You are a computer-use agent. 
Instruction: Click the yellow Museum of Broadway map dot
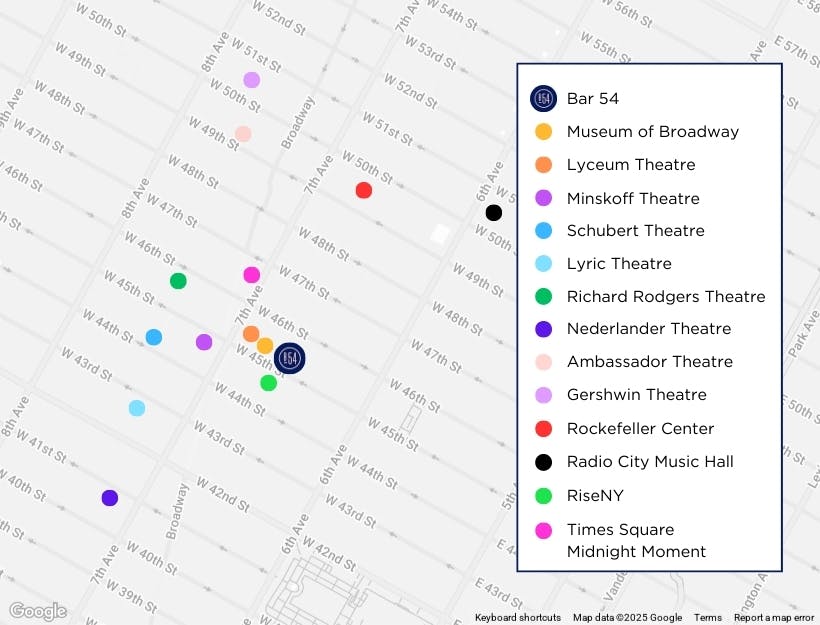click(265, 346)
